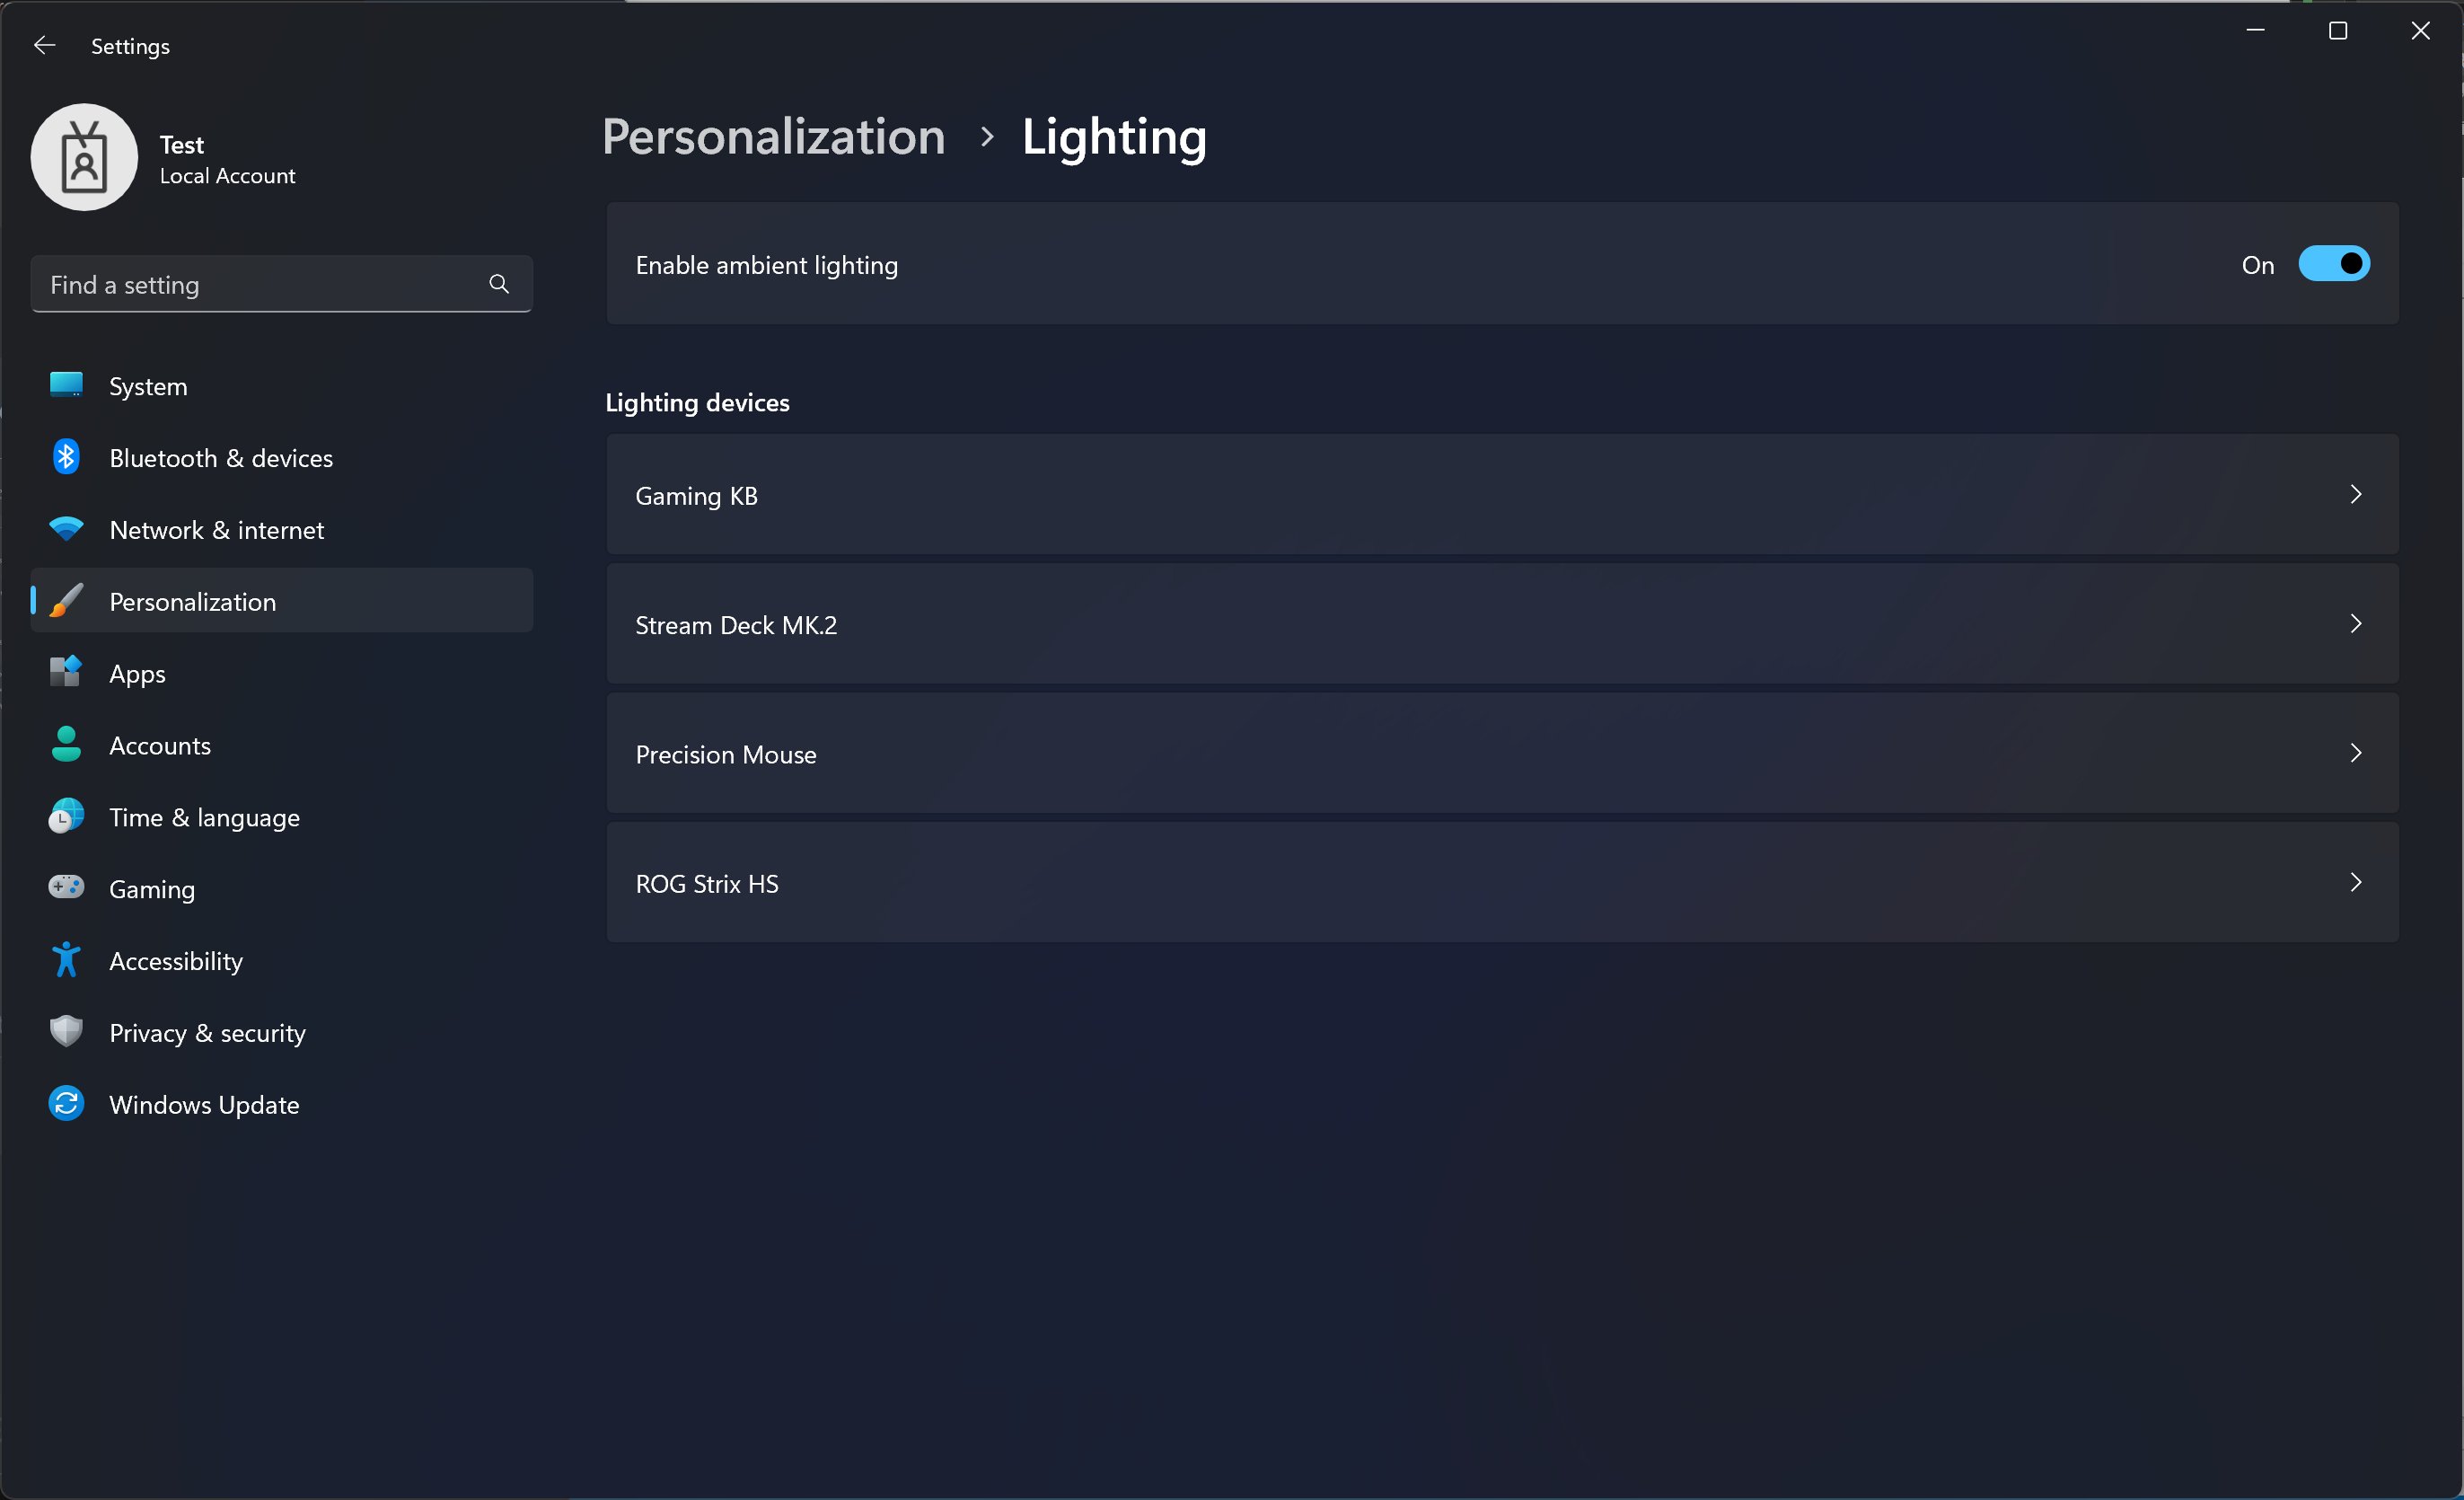Click the Gaming settings toggle area
This screenshot has width=2464, height=1500.
[152, 887]
